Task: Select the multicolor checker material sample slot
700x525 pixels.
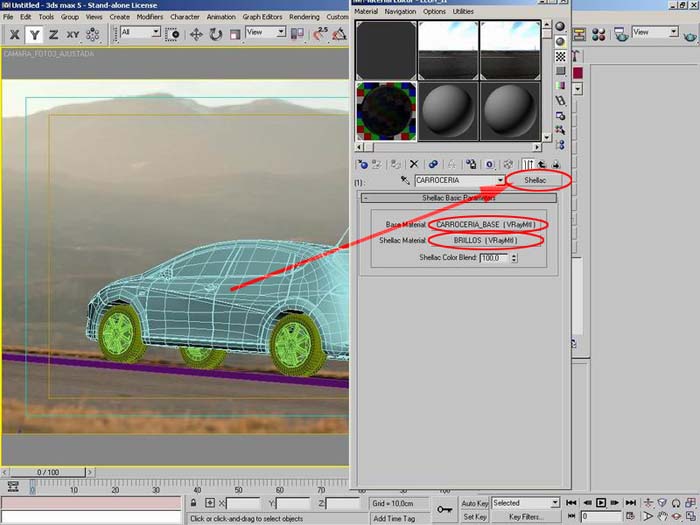Action: 386,110
